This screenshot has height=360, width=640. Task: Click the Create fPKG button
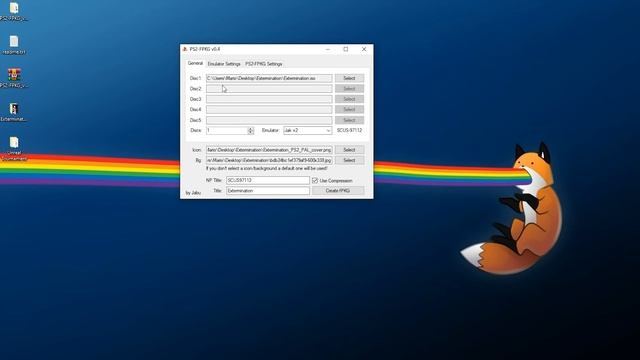point(338,191)
